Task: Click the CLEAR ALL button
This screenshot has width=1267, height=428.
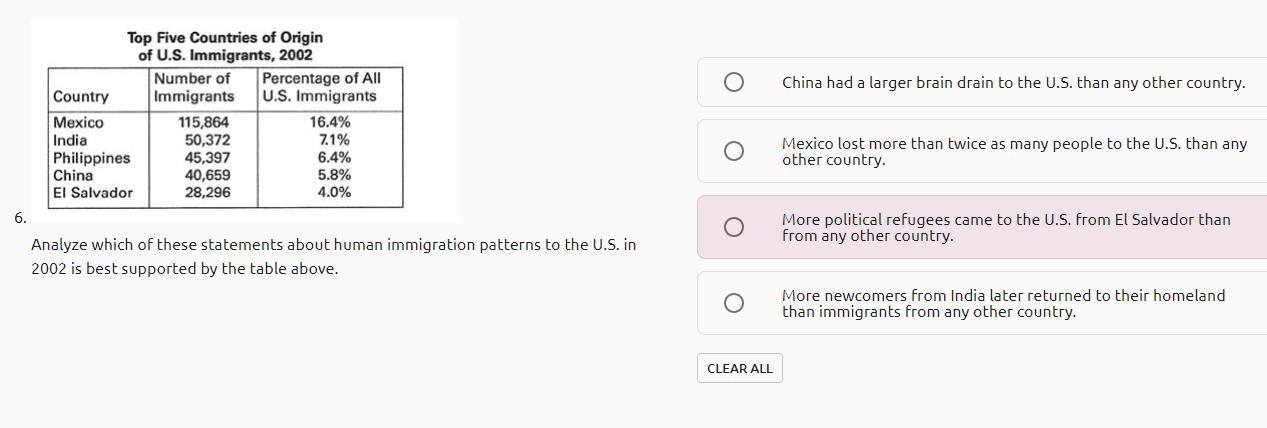Action: click(x=740, y=368)
